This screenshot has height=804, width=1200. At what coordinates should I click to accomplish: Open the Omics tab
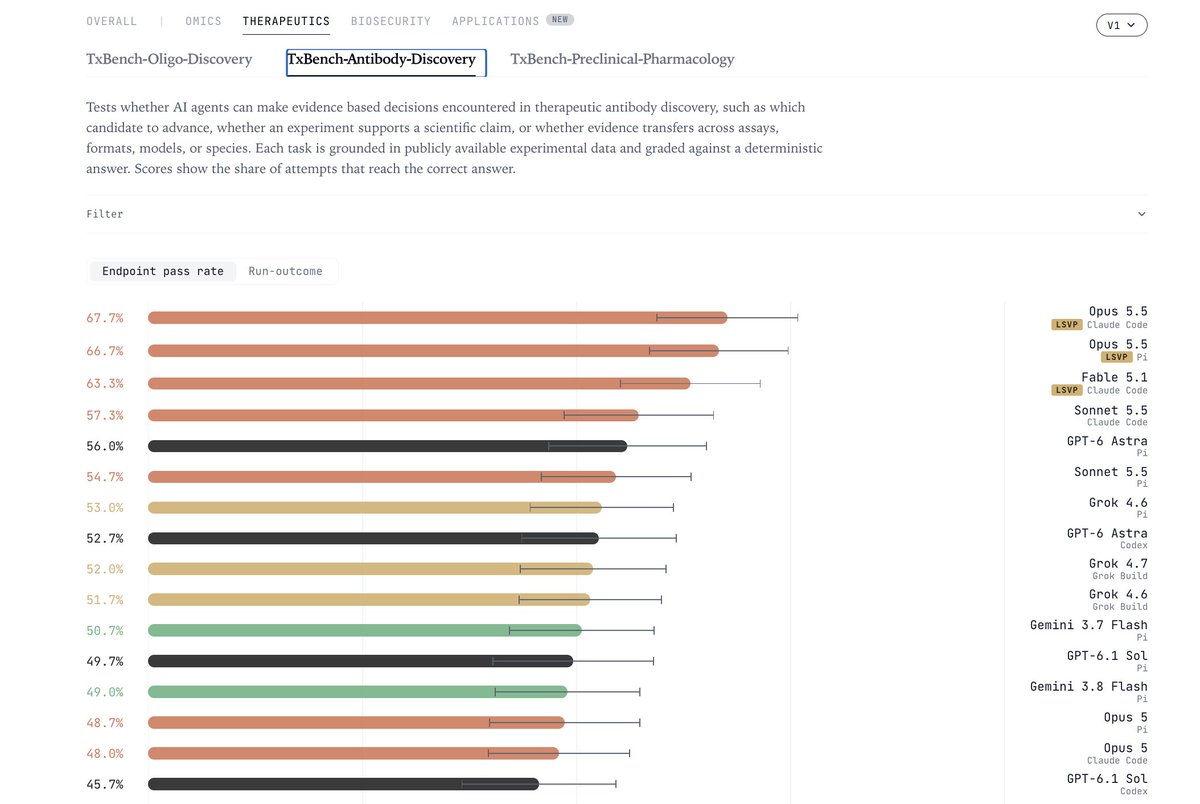[x=204, y=21]
